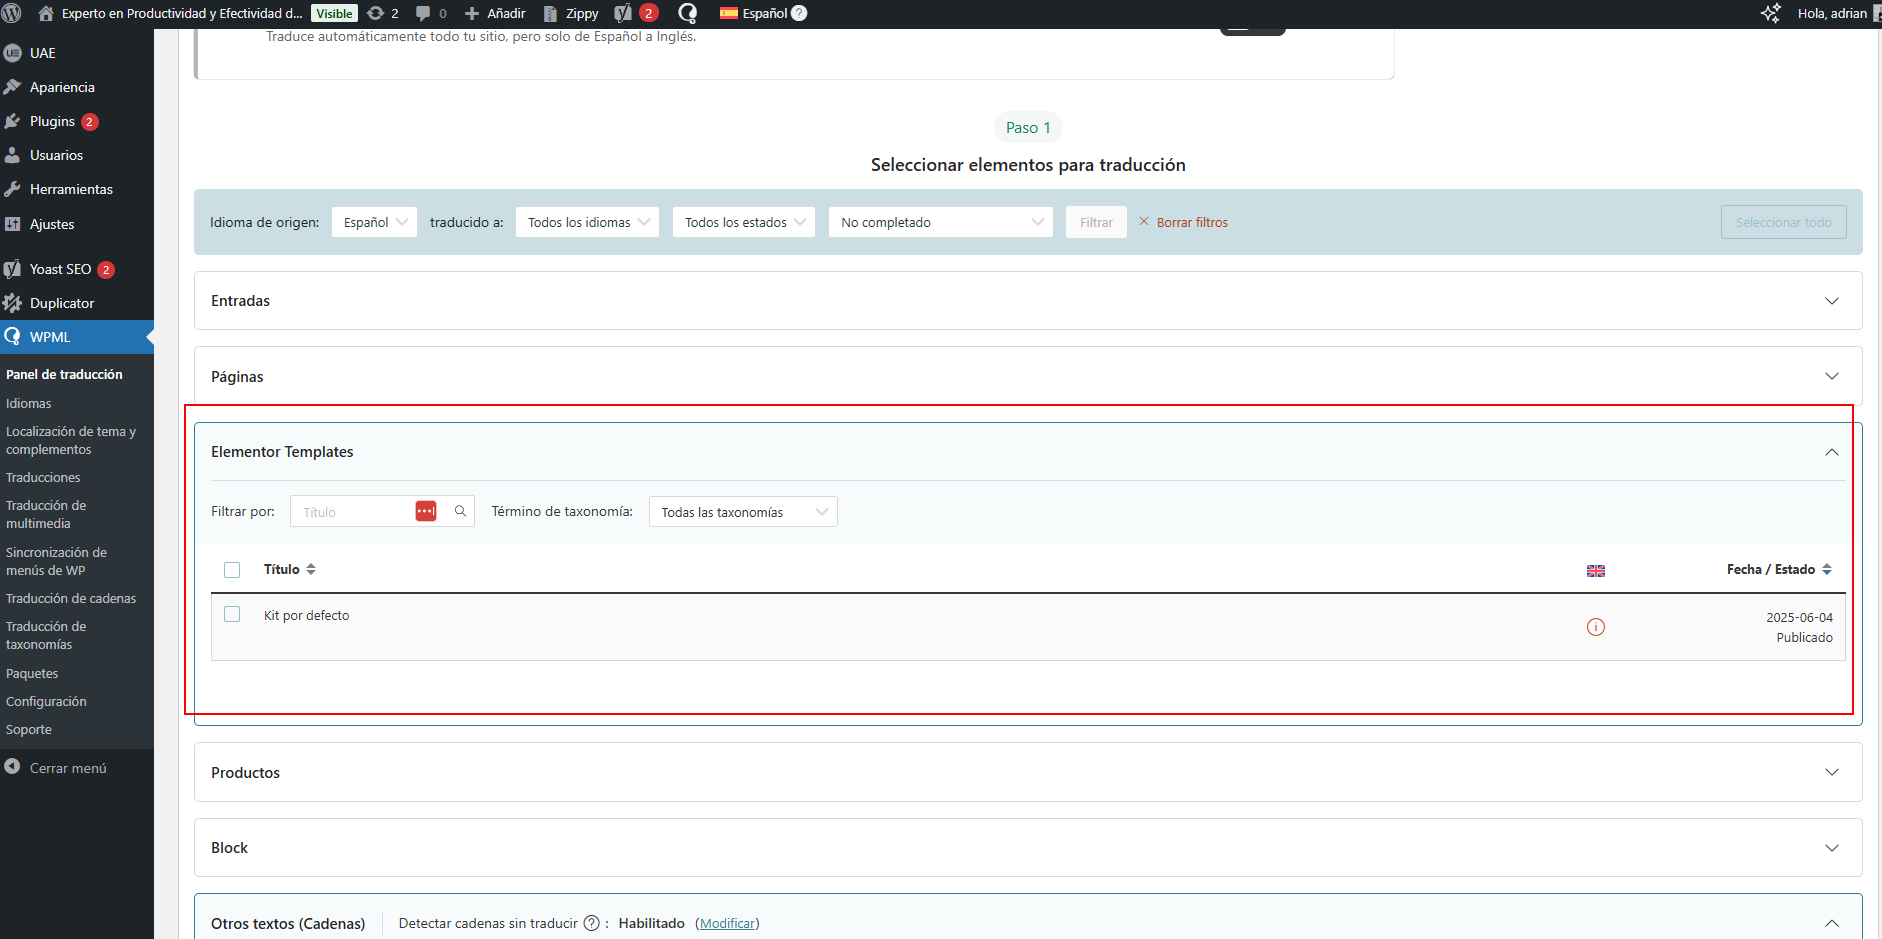Open the Plugins menu in sidebar
Viewport: 1882px width, 939px height.
pyautogui.click(x=52, y=121)
